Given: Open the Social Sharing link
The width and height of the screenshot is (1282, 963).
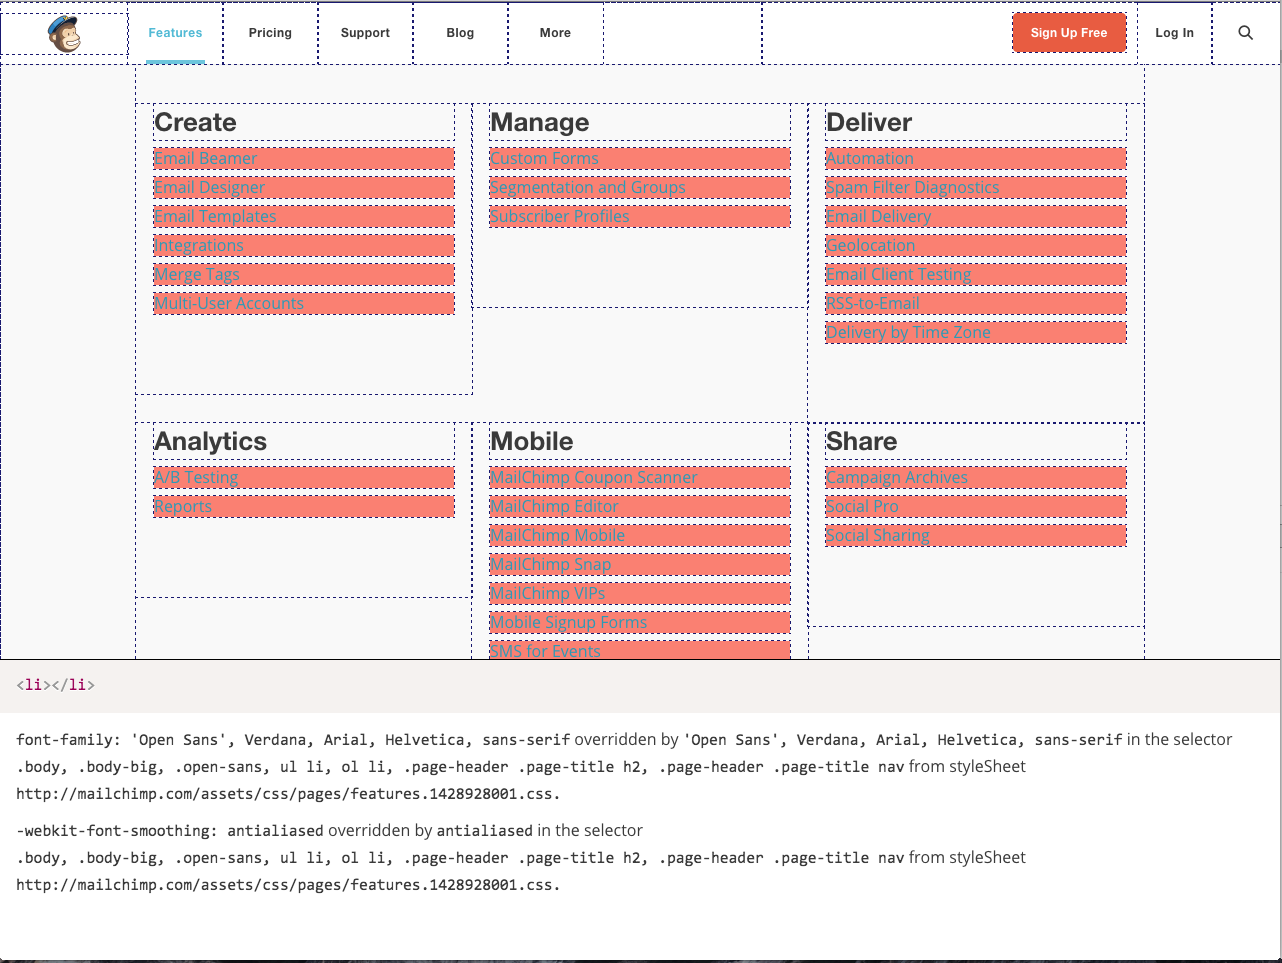Looking at the screenshot, I should 877,535.
